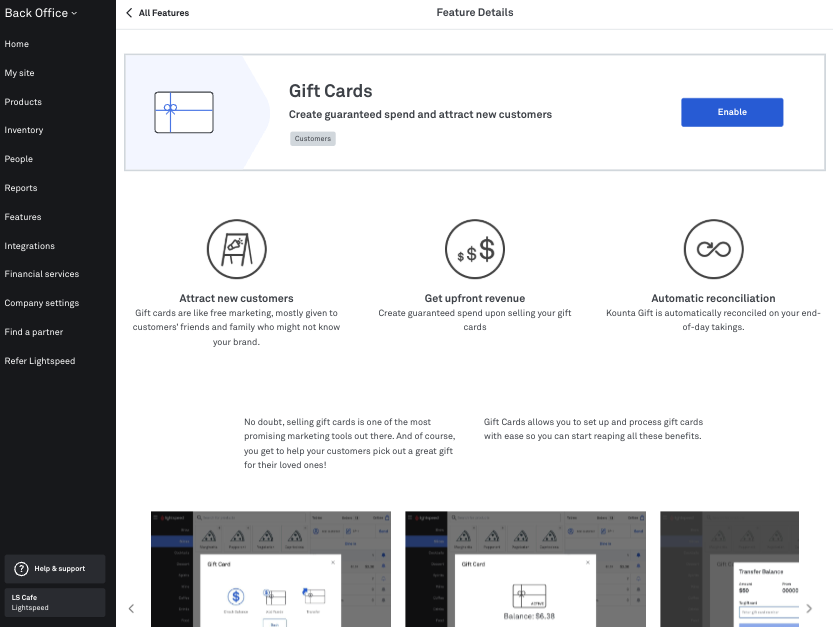The image size is (833, 627).
Task: Click the Automatic reconciliation heading
Action: (x=713, y=299)
